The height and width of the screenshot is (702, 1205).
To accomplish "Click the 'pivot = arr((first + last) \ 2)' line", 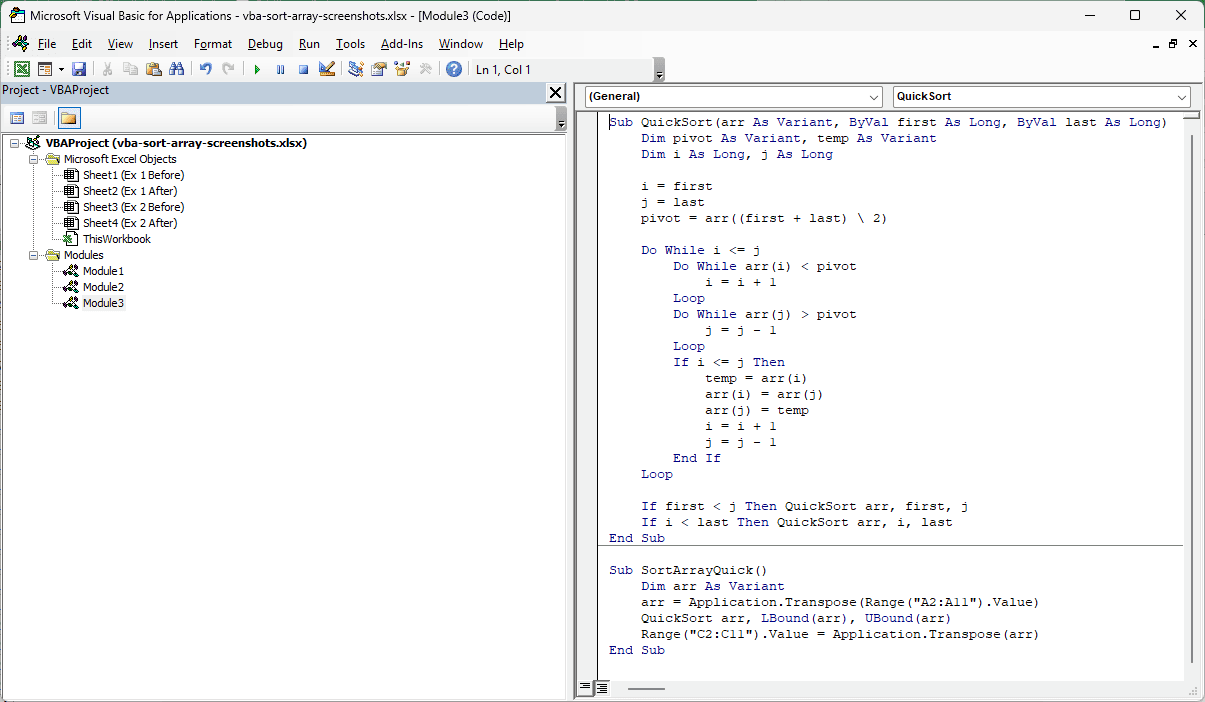I will coord(764,218).
